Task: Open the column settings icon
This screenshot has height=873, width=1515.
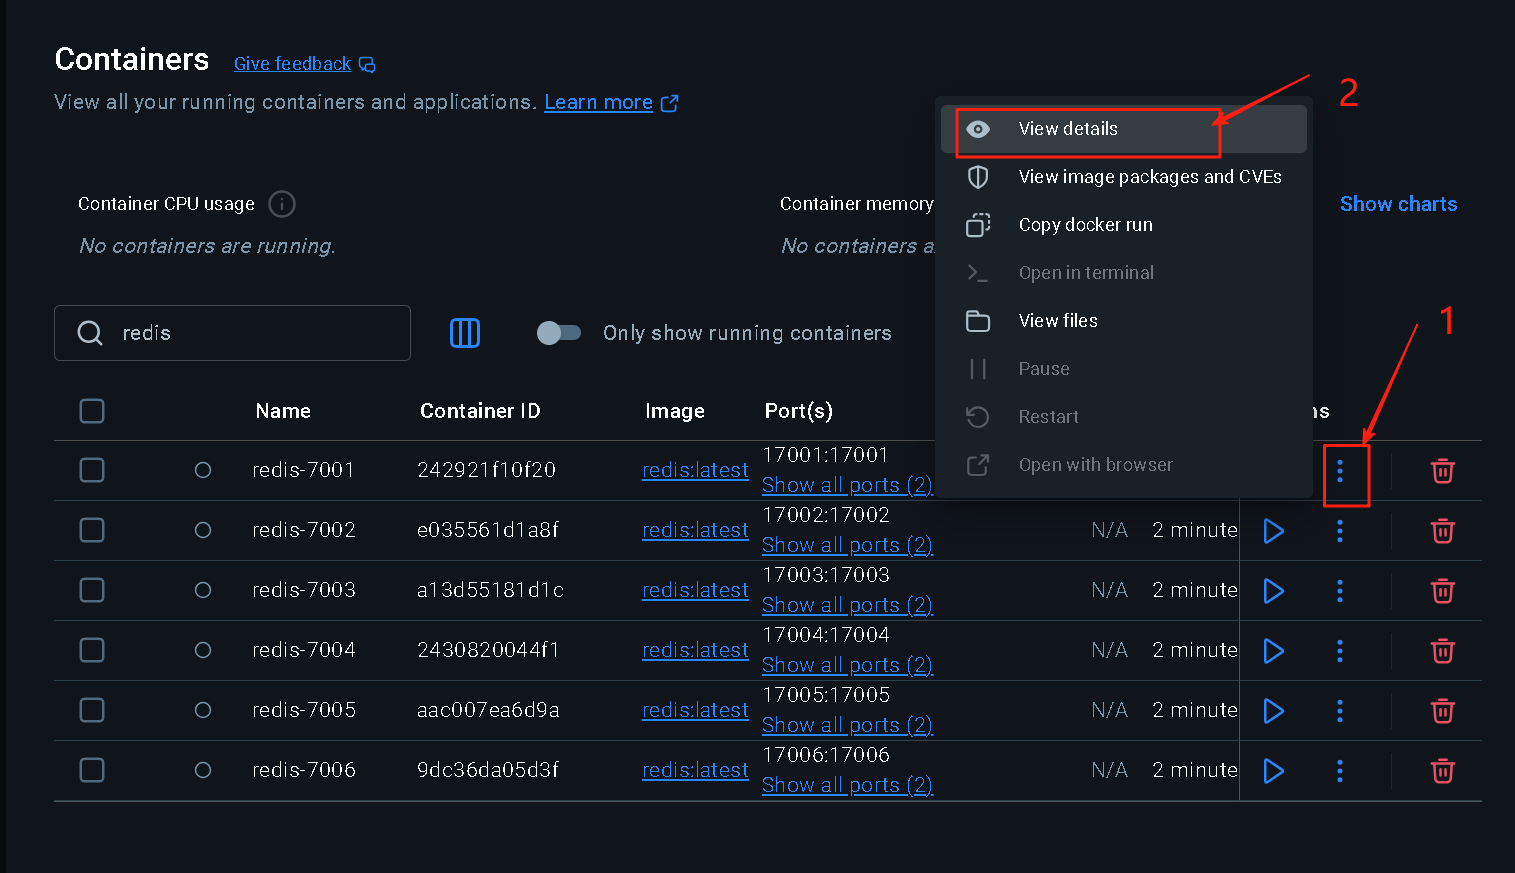Action: click(465, 333)
